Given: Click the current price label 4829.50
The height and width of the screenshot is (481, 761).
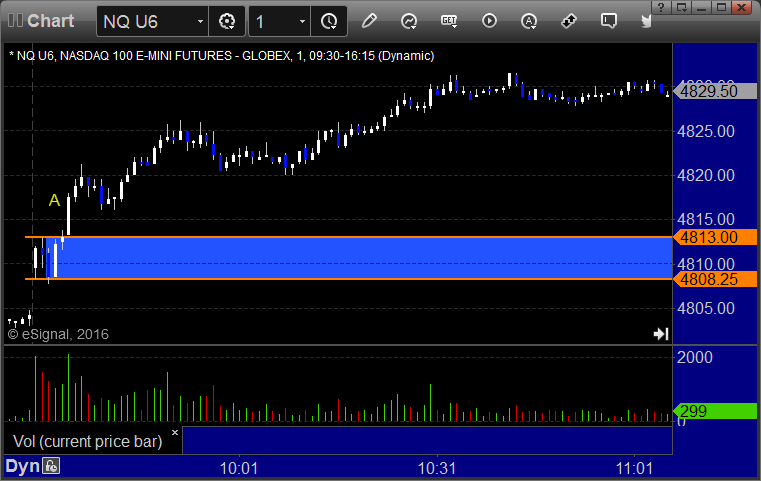Looking at the screenshot, I should 715,91.
